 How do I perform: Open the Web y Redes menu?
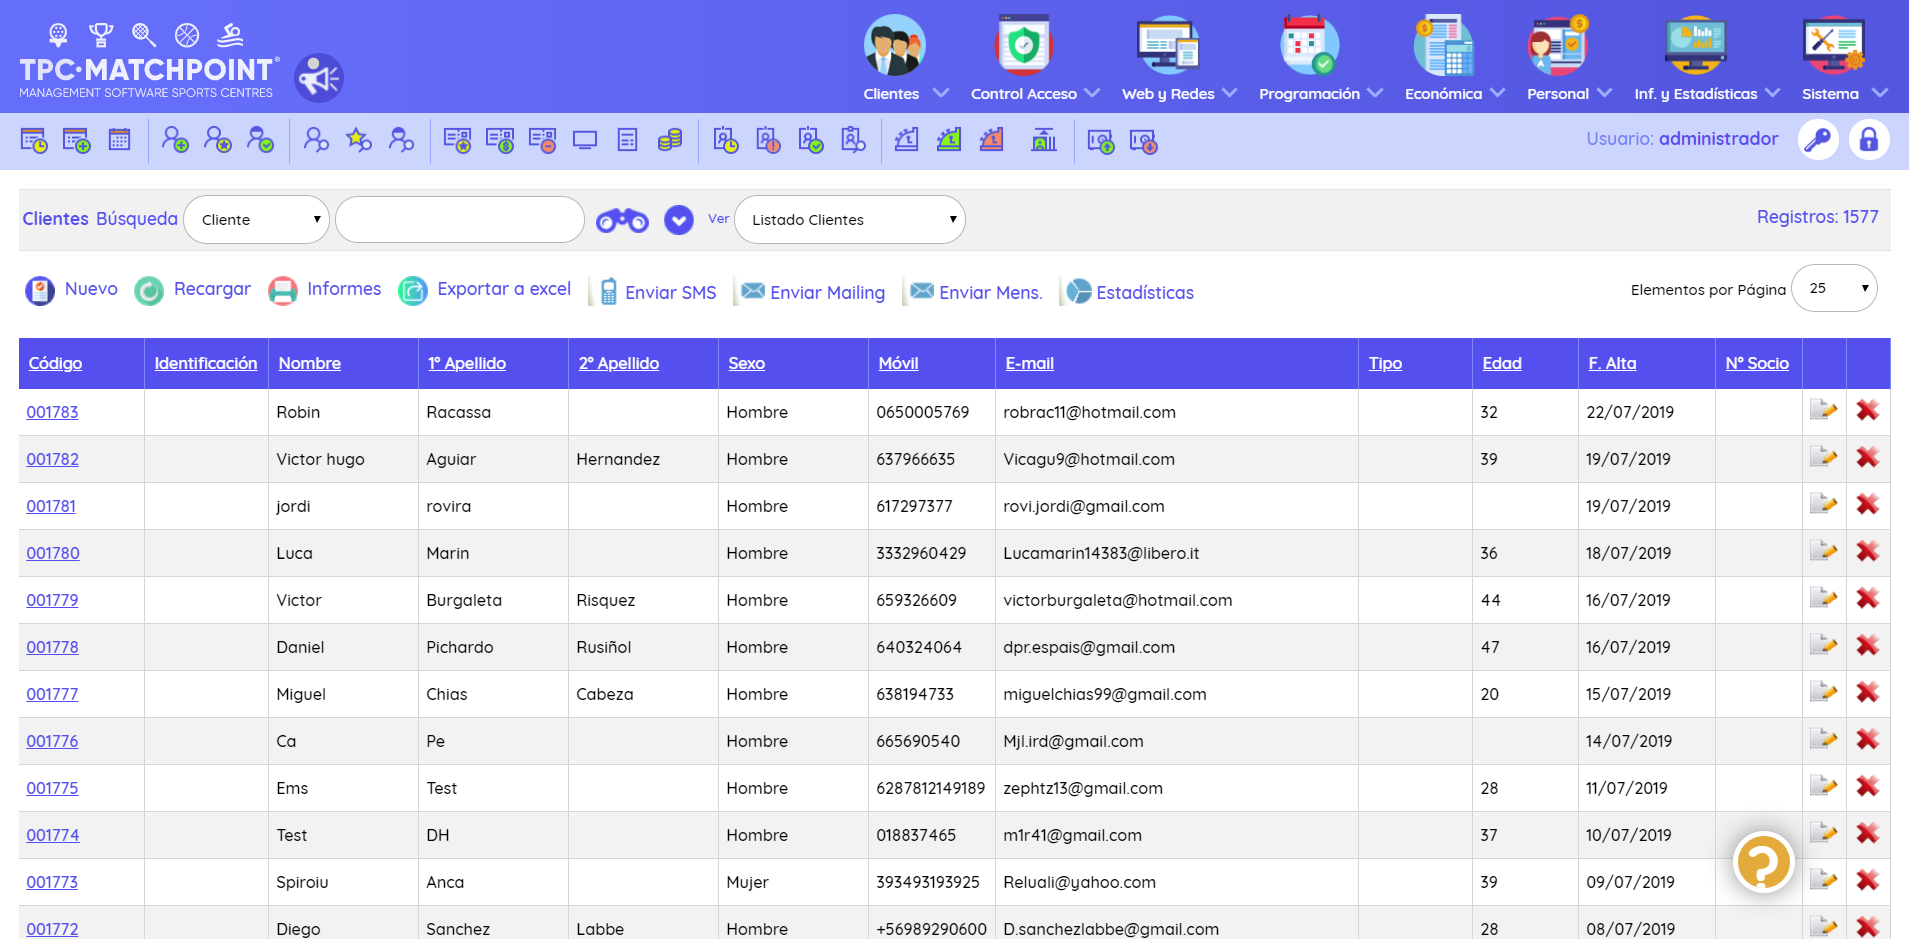click(x=1168, y=93)
